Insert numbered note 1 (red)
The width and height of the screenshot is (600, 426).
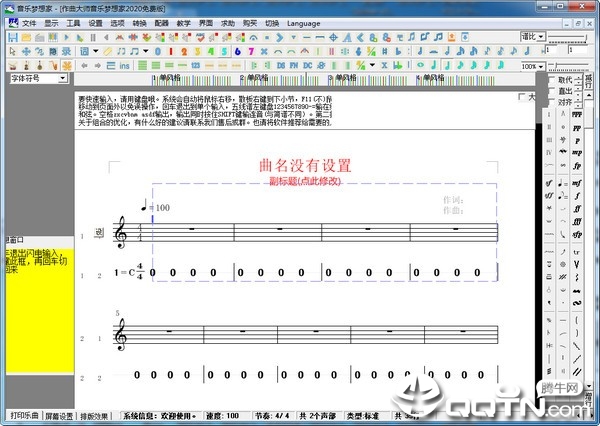click(171, 51)
